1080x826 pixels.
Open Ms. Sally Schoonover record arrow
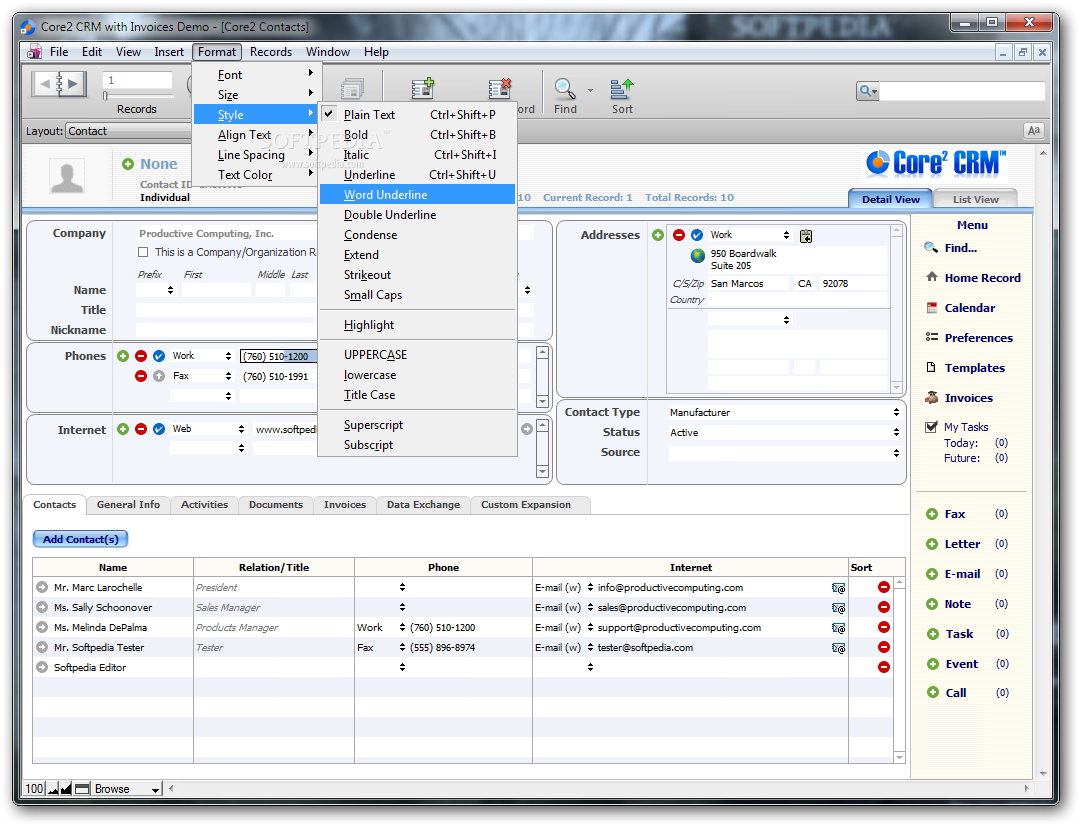click(x=42, y=607)
